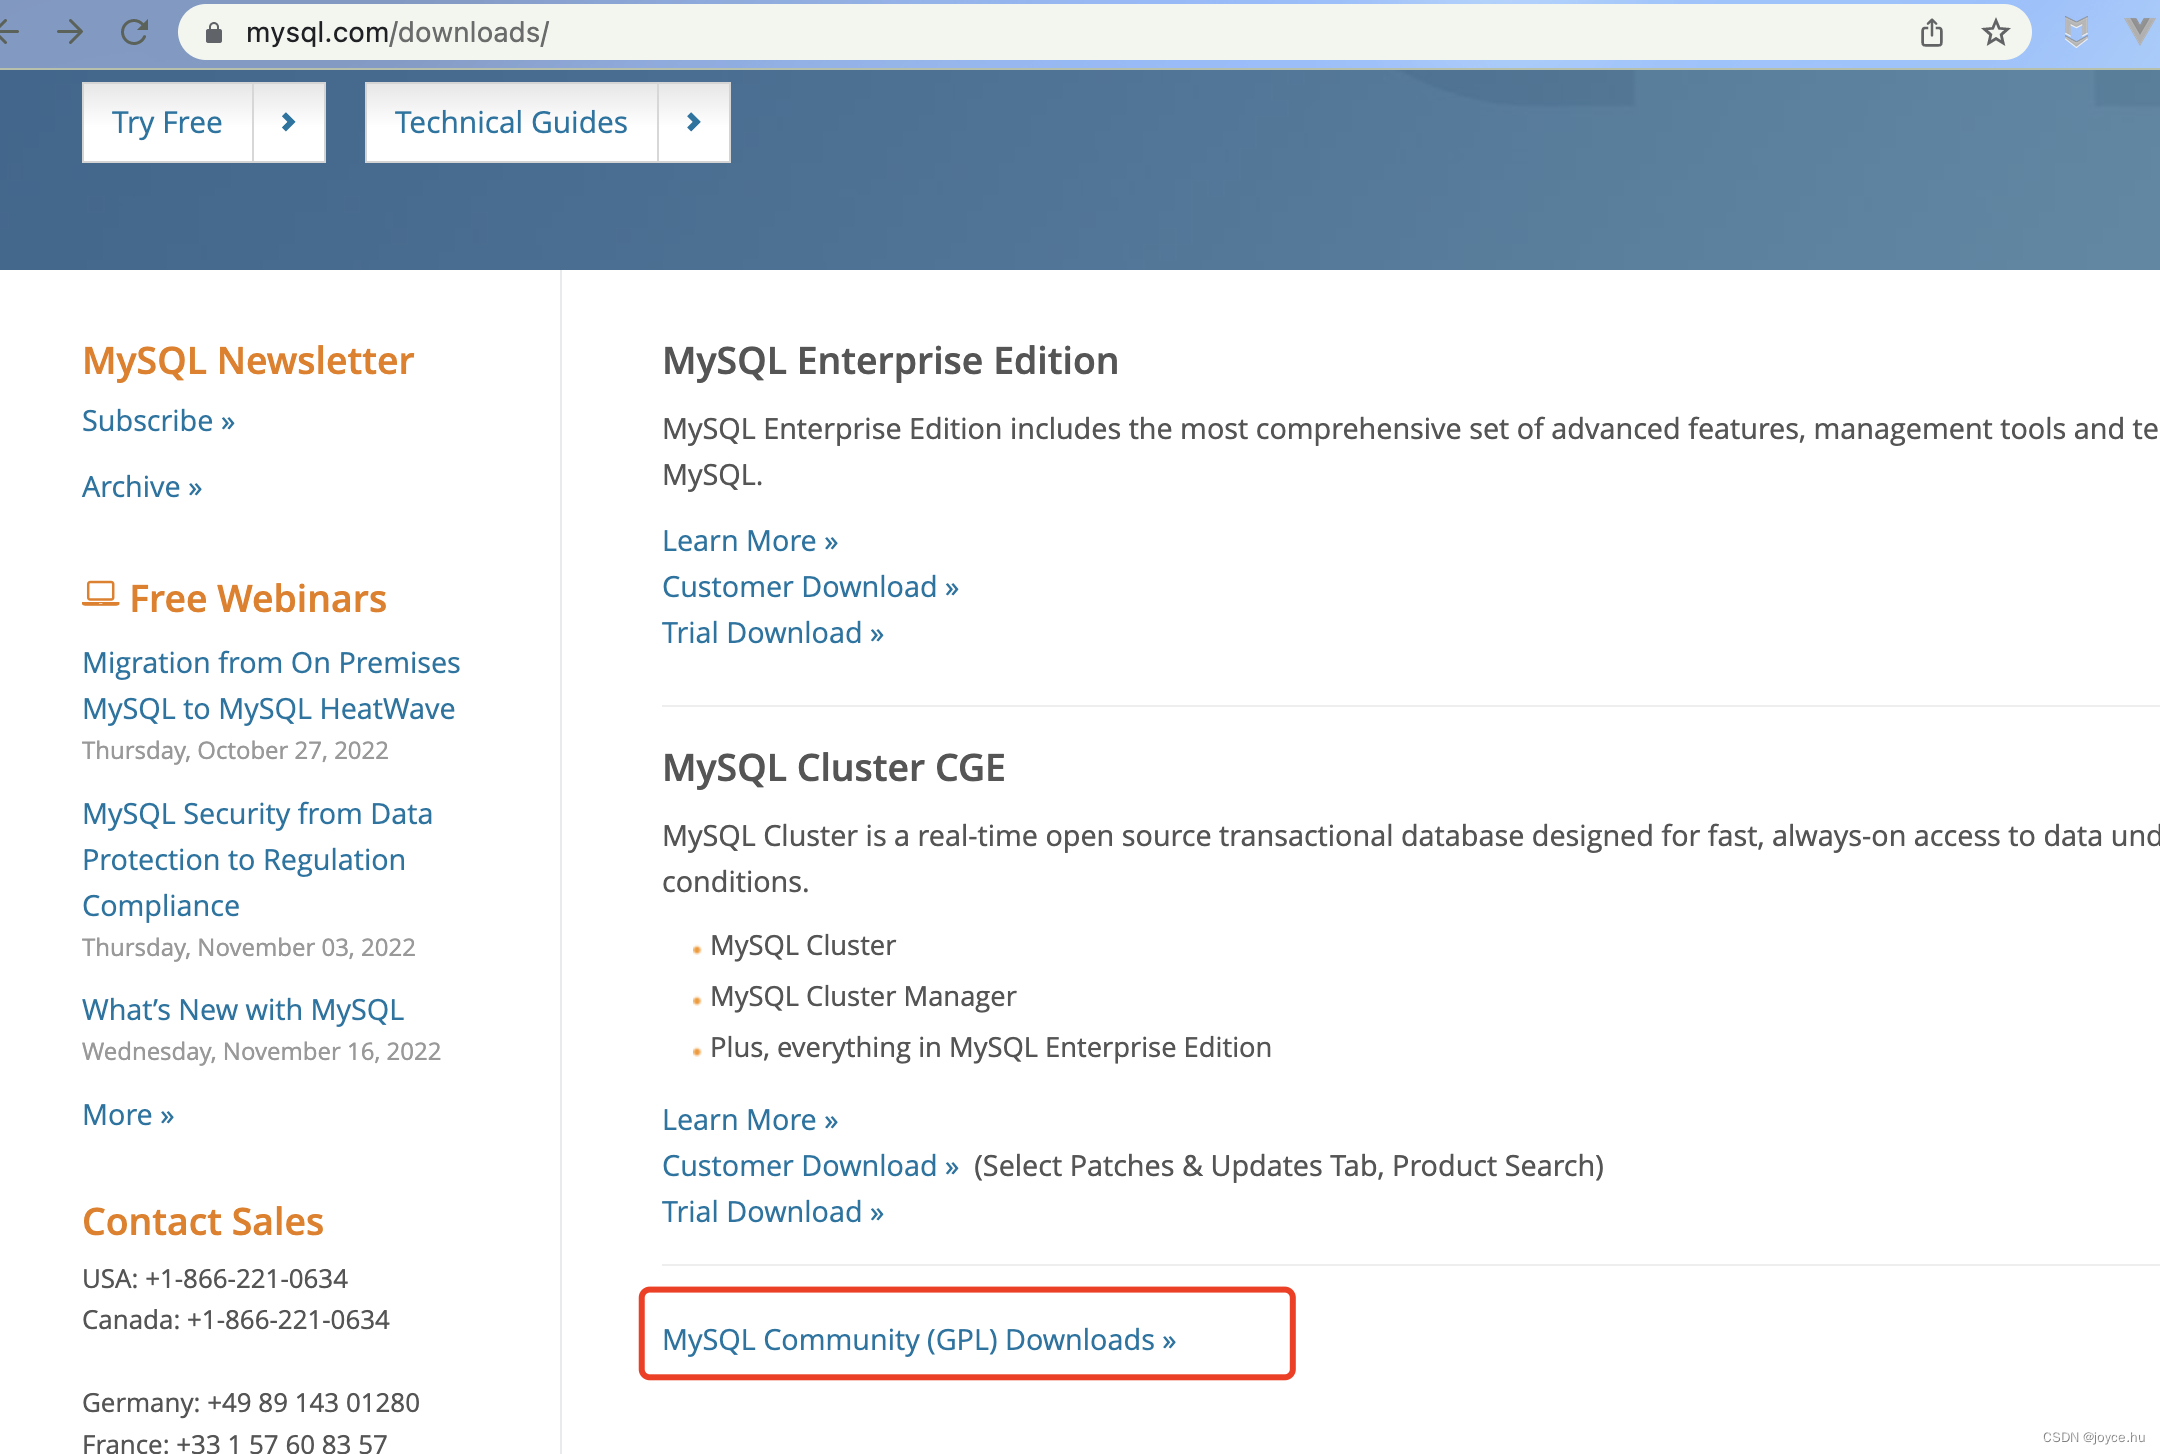
Task: Click date Thursday, November 03, 2022
Action: 249,948
